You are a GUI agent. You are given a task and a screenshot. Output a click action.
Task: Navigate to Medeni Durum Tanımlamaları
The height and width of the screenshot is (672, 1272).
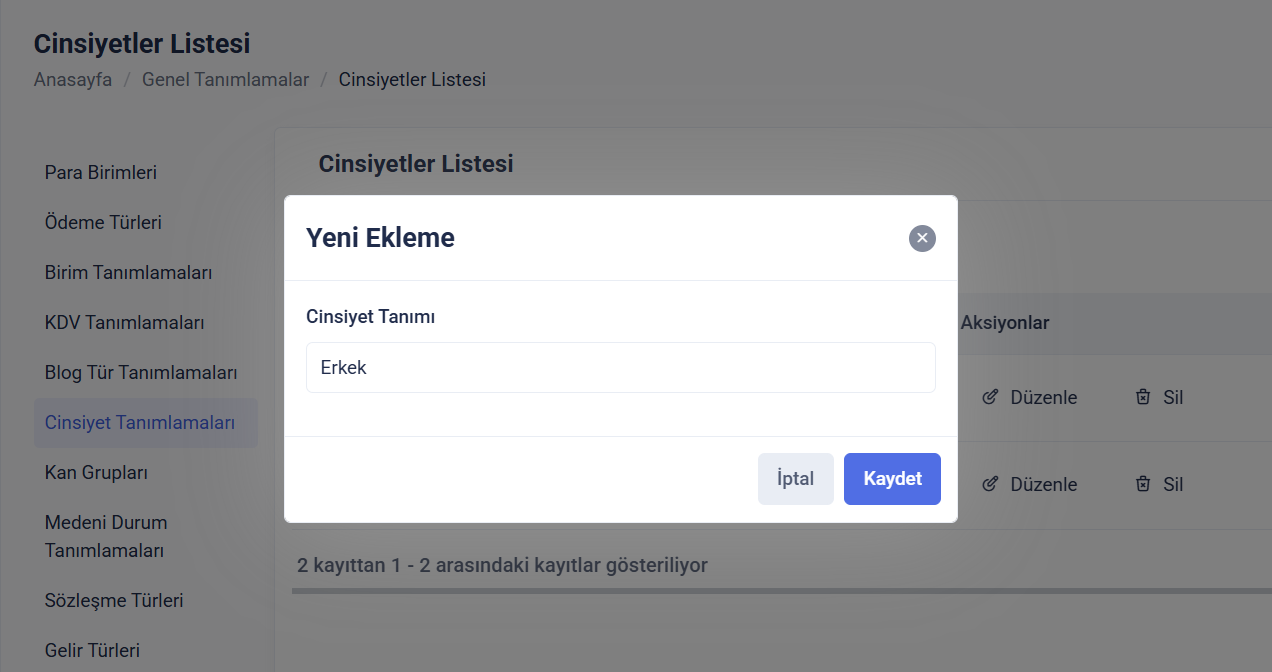pos(106,536)
